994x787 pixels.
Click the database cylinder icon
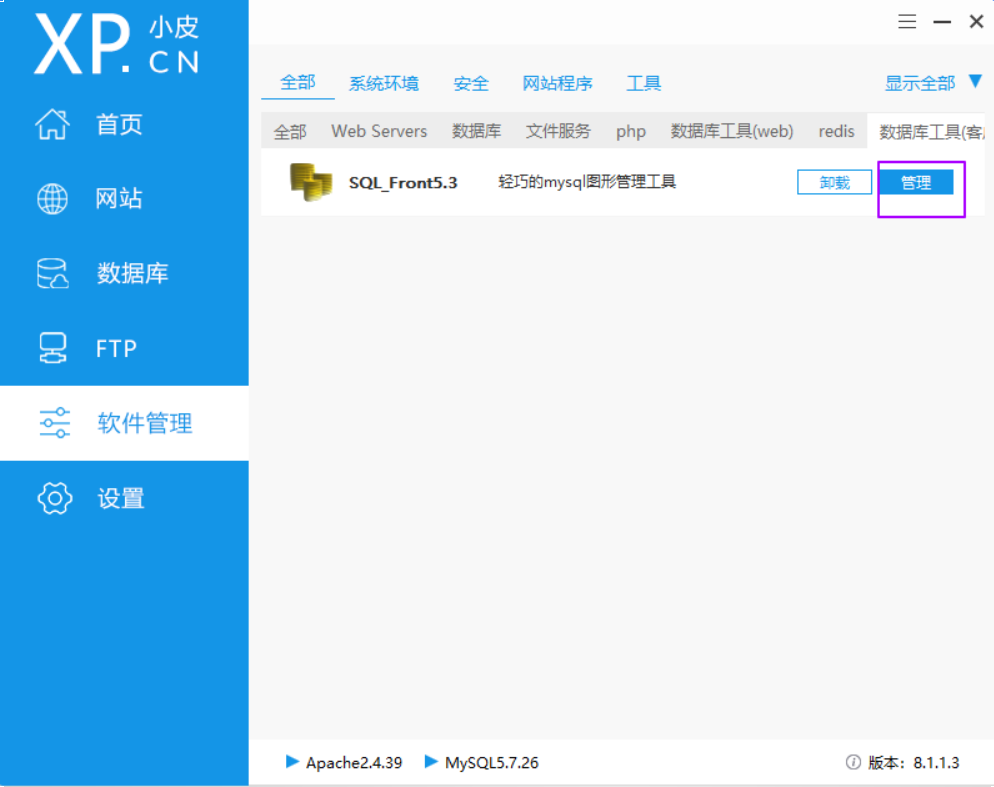53,273
